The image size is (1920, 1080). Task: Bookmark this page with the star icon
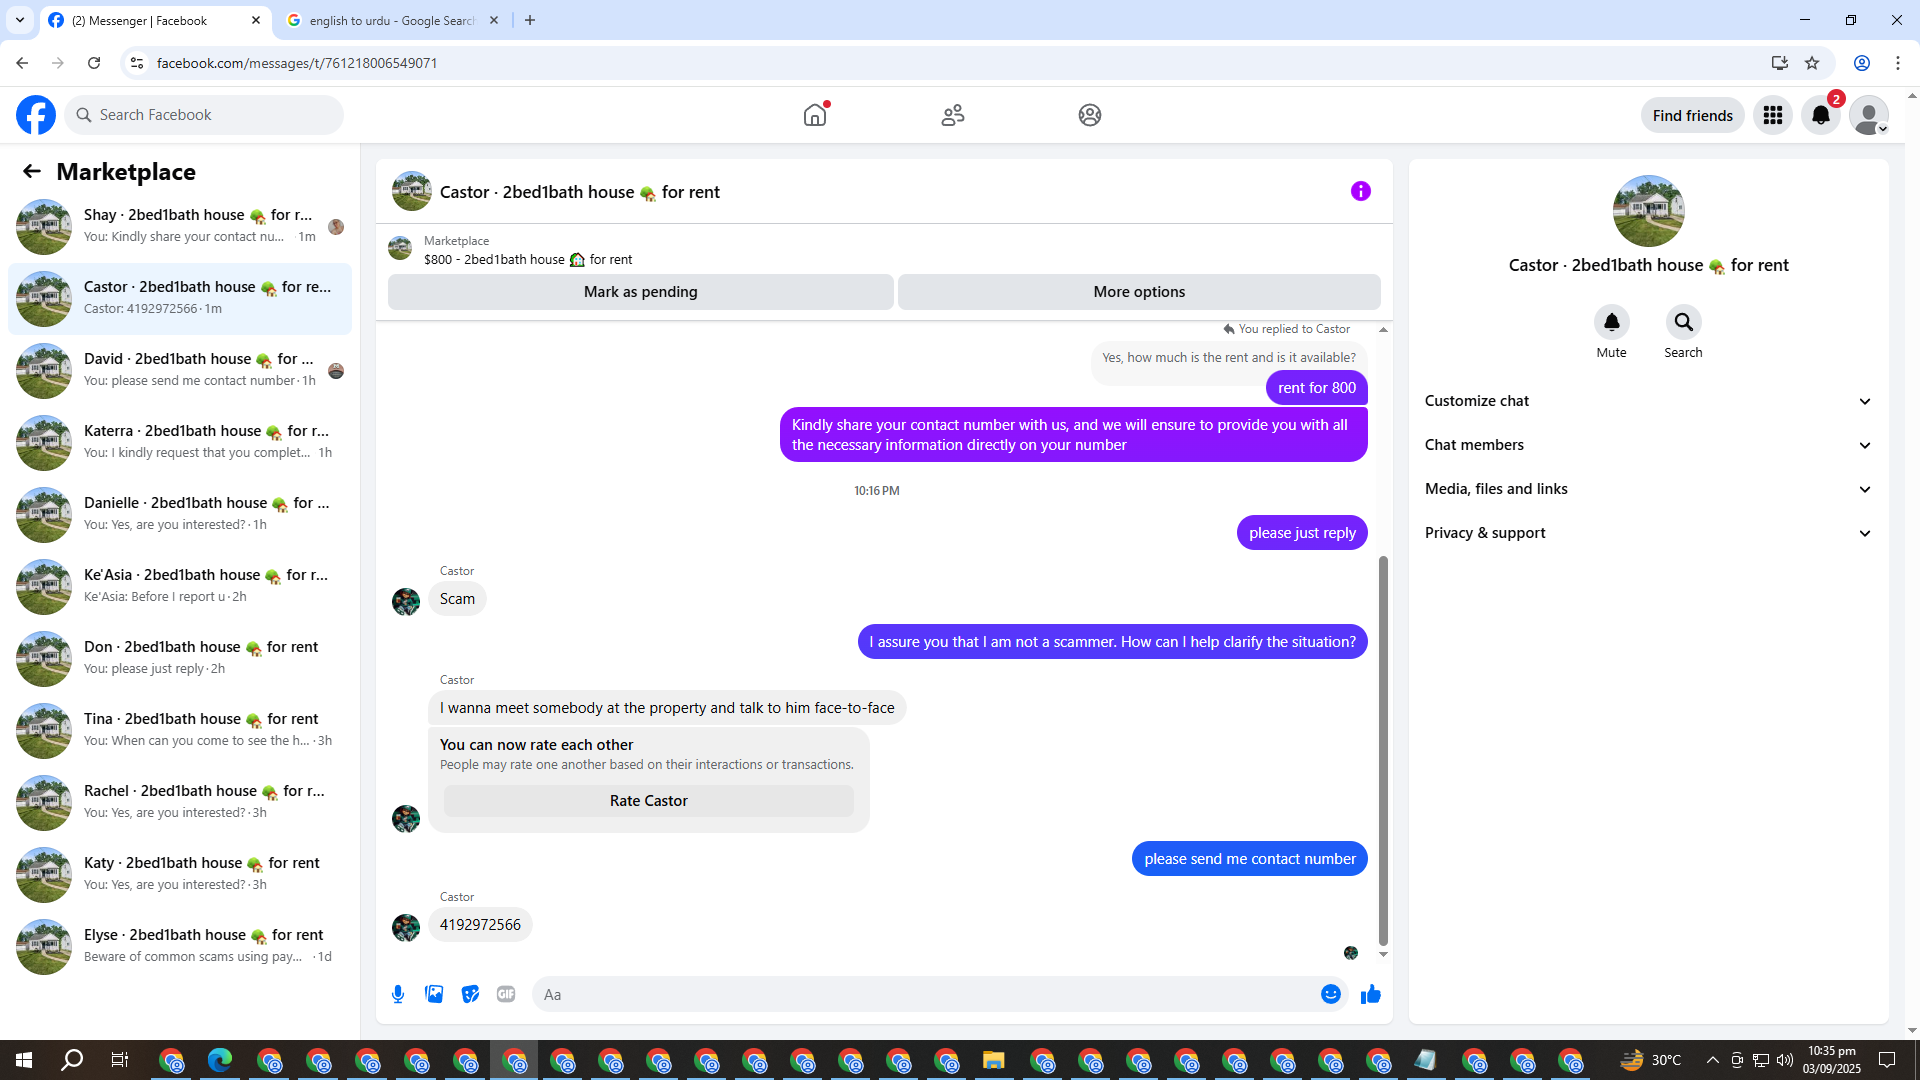(1812, 63)
